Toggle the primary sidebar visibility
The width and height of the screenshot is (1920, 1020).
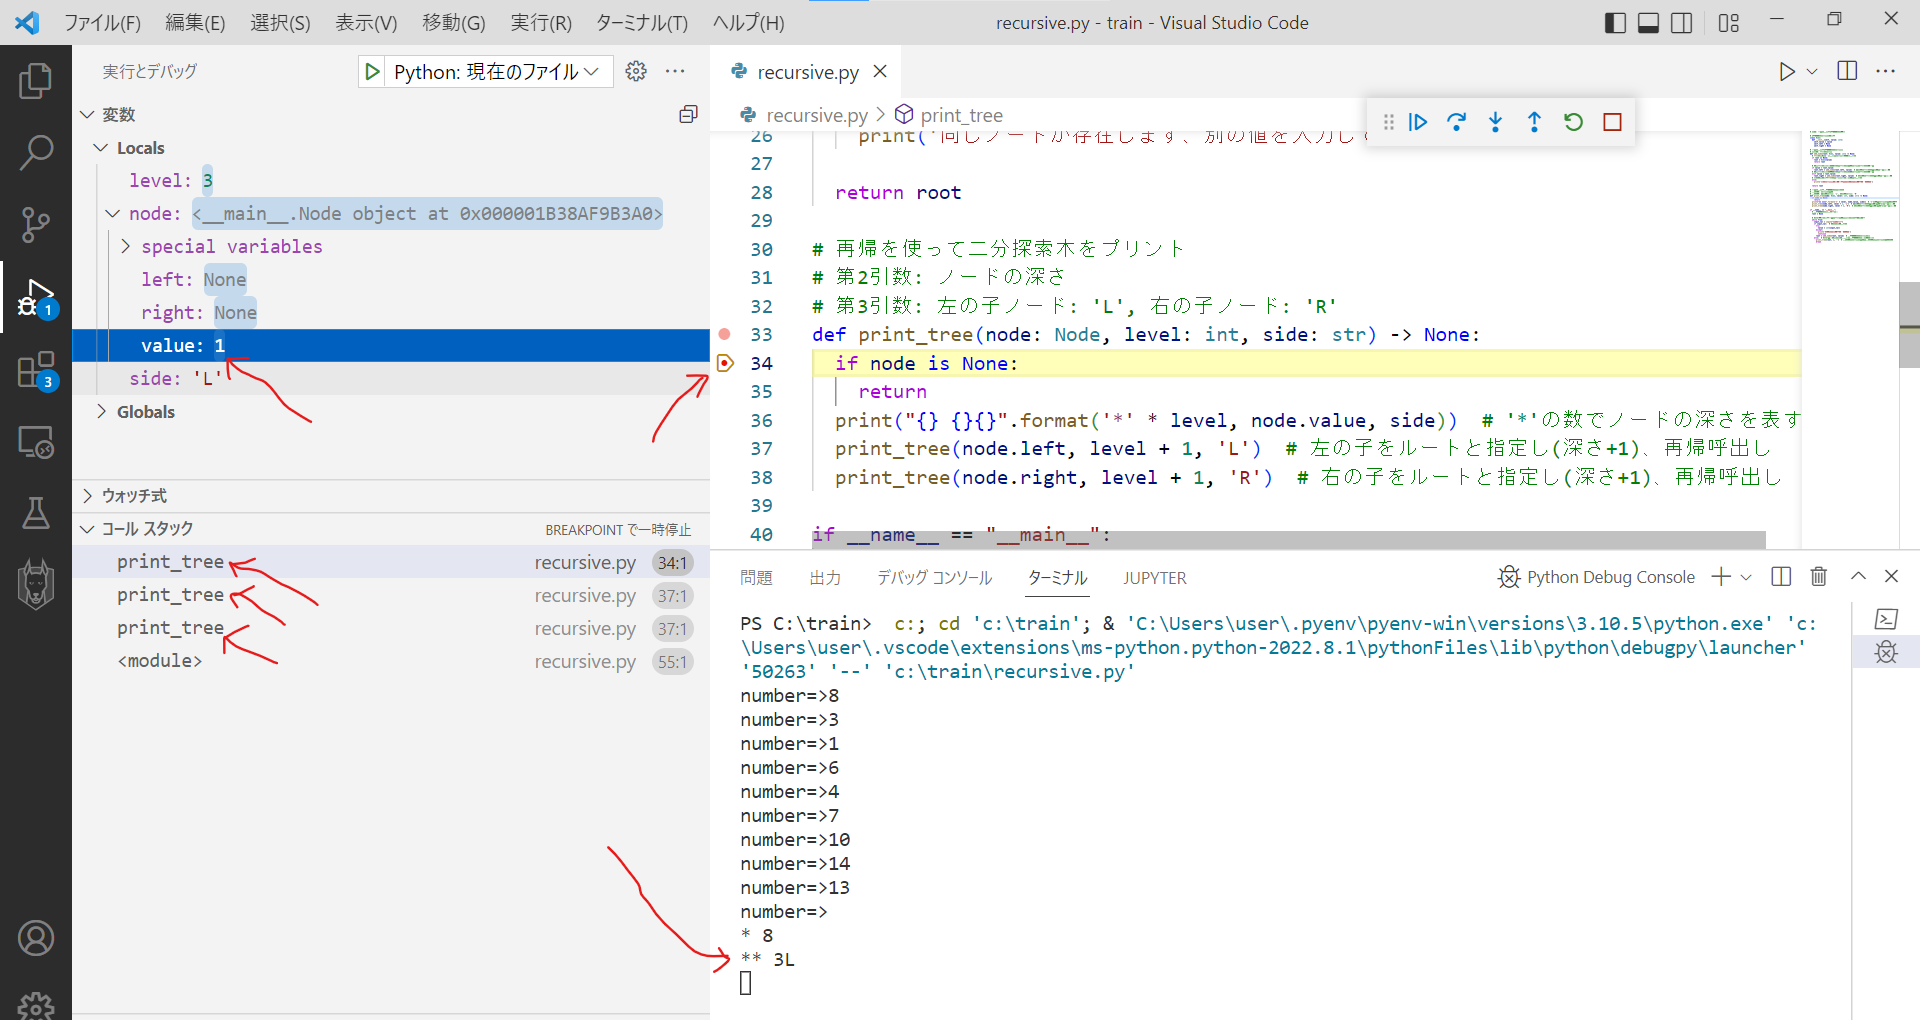coord(1614,22)
